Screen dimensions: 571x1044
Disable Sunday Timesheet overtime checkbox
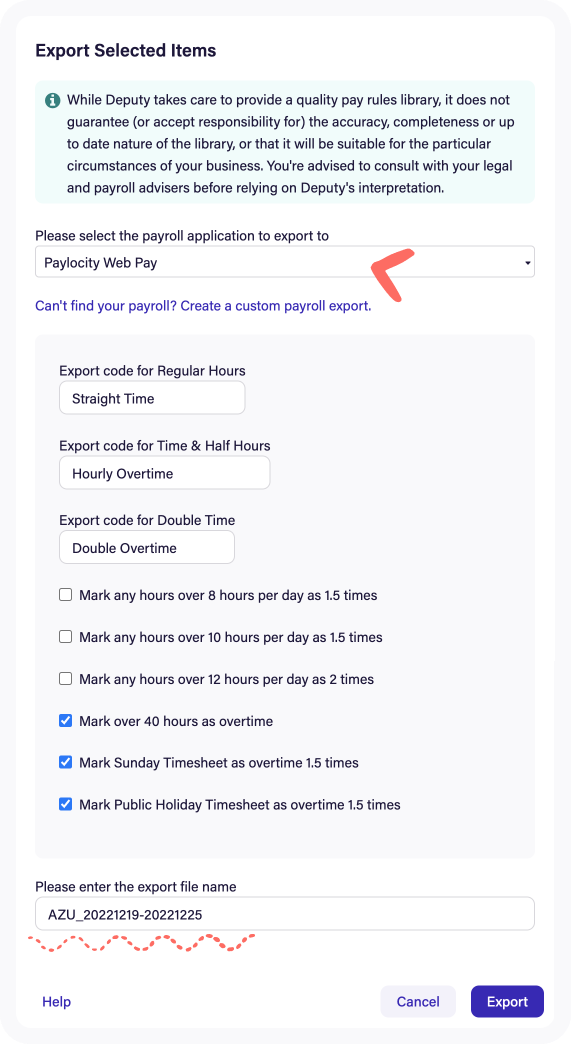point(65,762)
